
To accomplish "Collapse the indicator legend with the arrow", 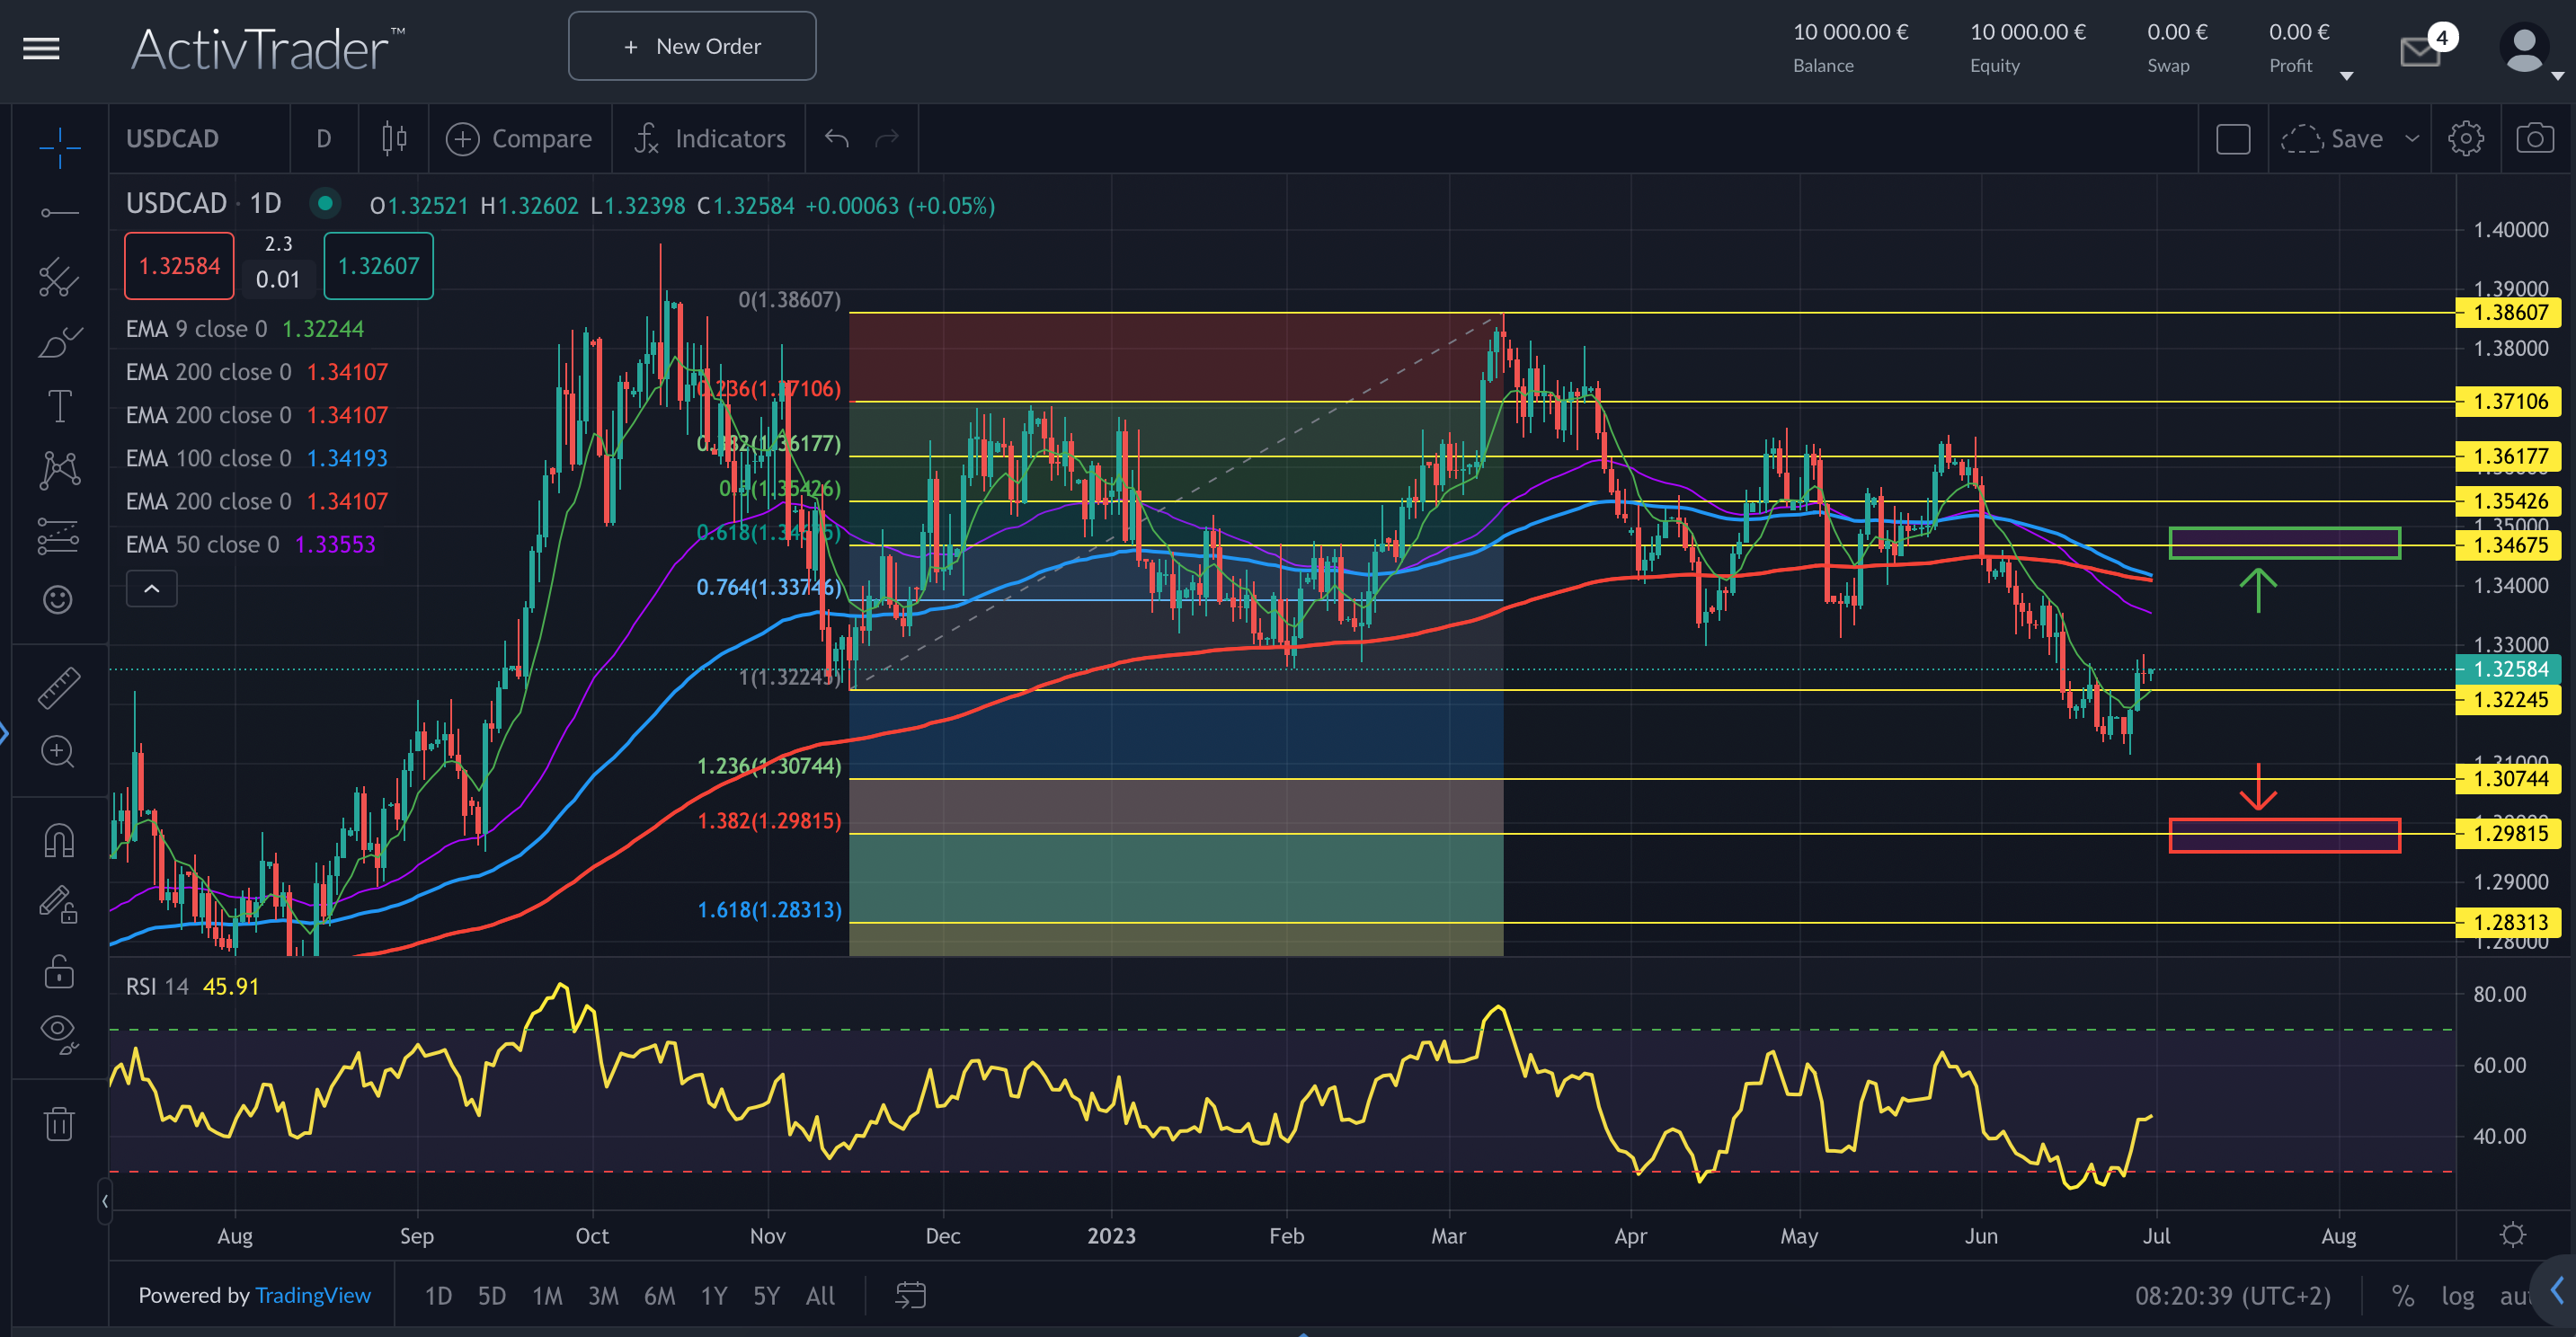I will (x=151, y=589).
